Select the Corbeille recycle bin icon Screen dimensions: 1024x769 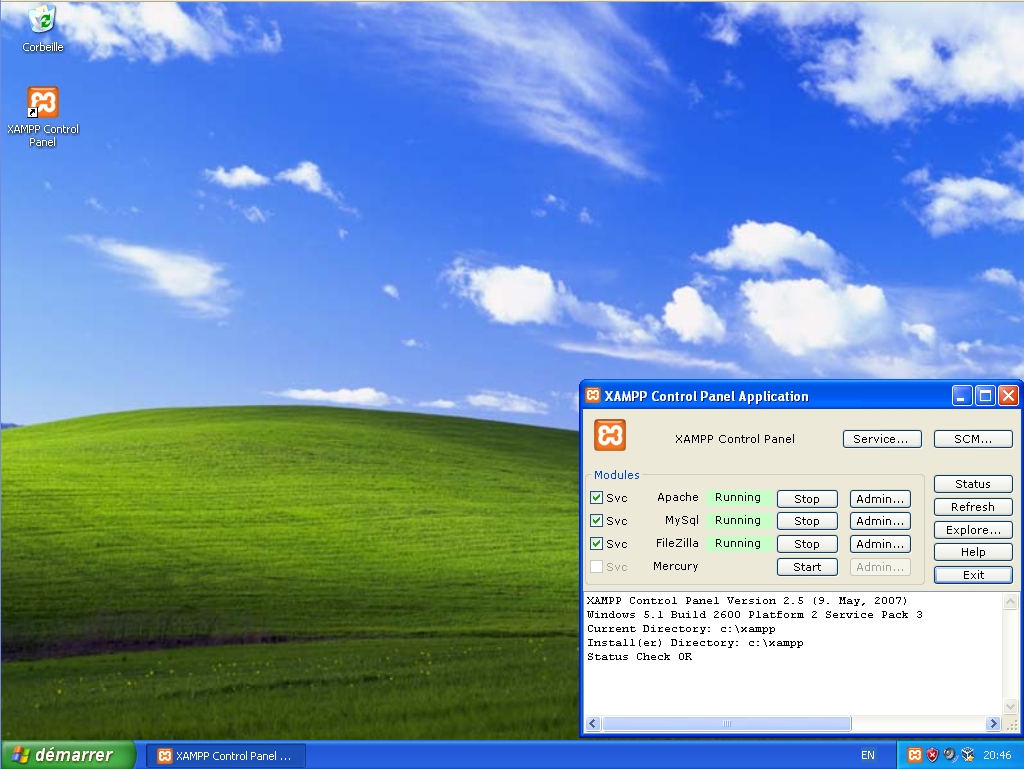pyautogui.click(x=42, y=20)
